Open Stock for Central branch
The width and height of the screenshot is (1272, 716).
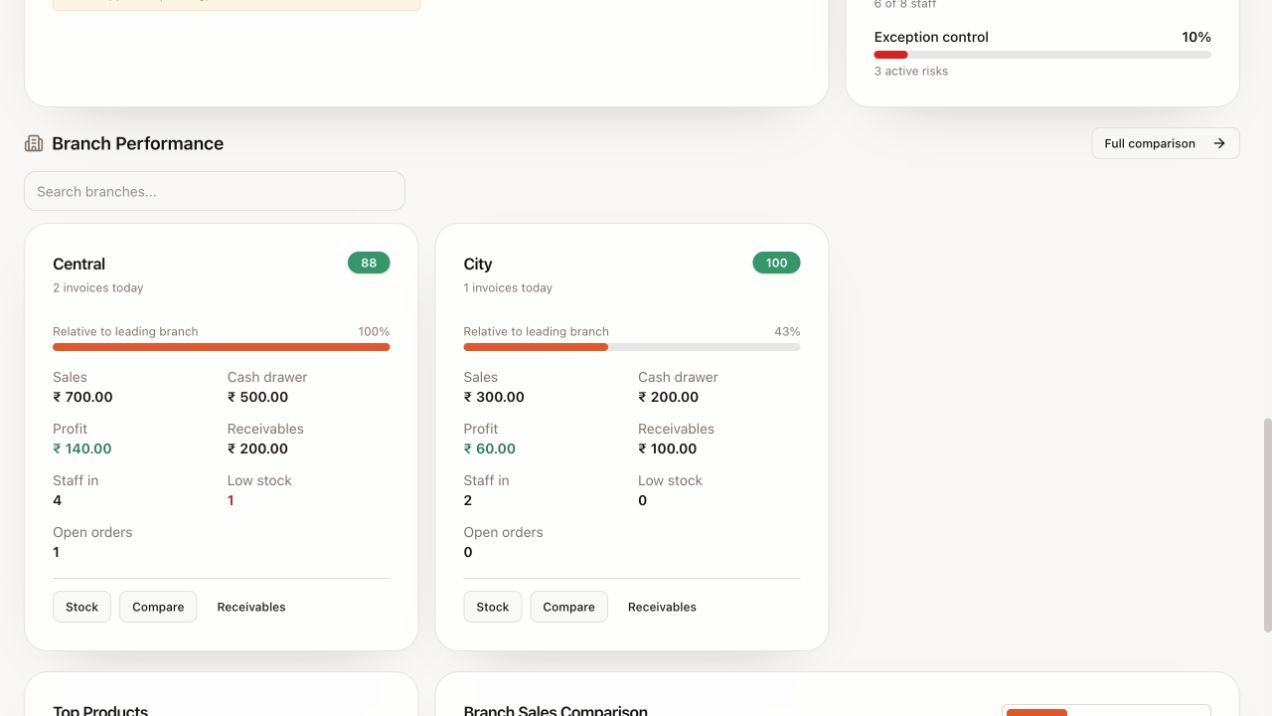(82, 607)
